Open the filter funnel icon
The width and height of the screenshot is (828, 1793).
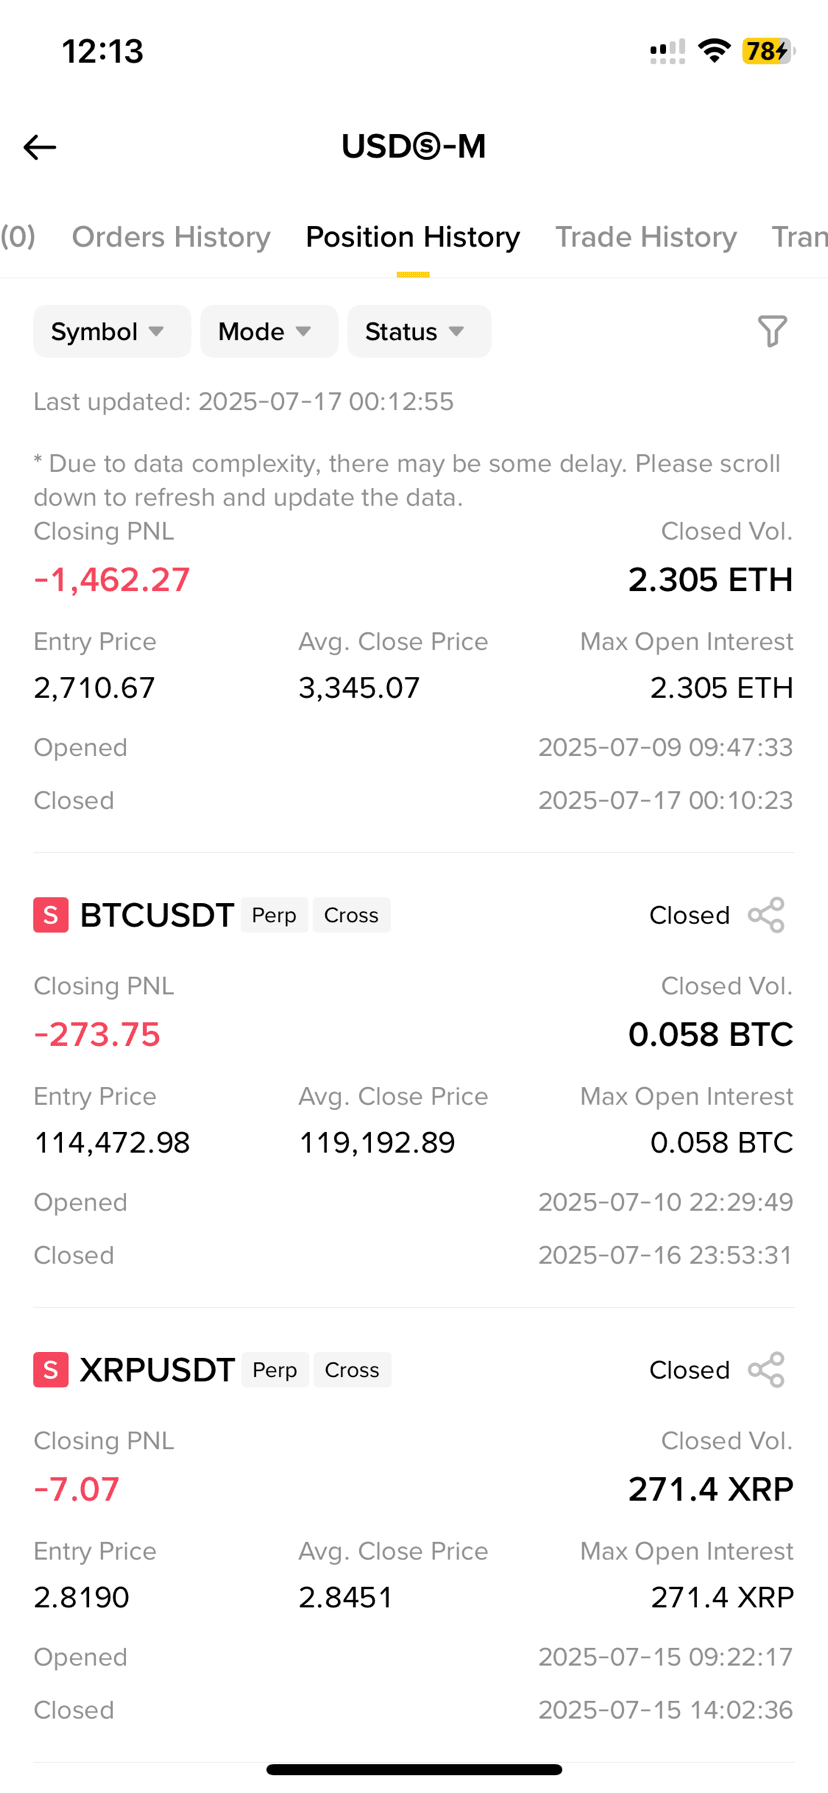click(772, 331)
